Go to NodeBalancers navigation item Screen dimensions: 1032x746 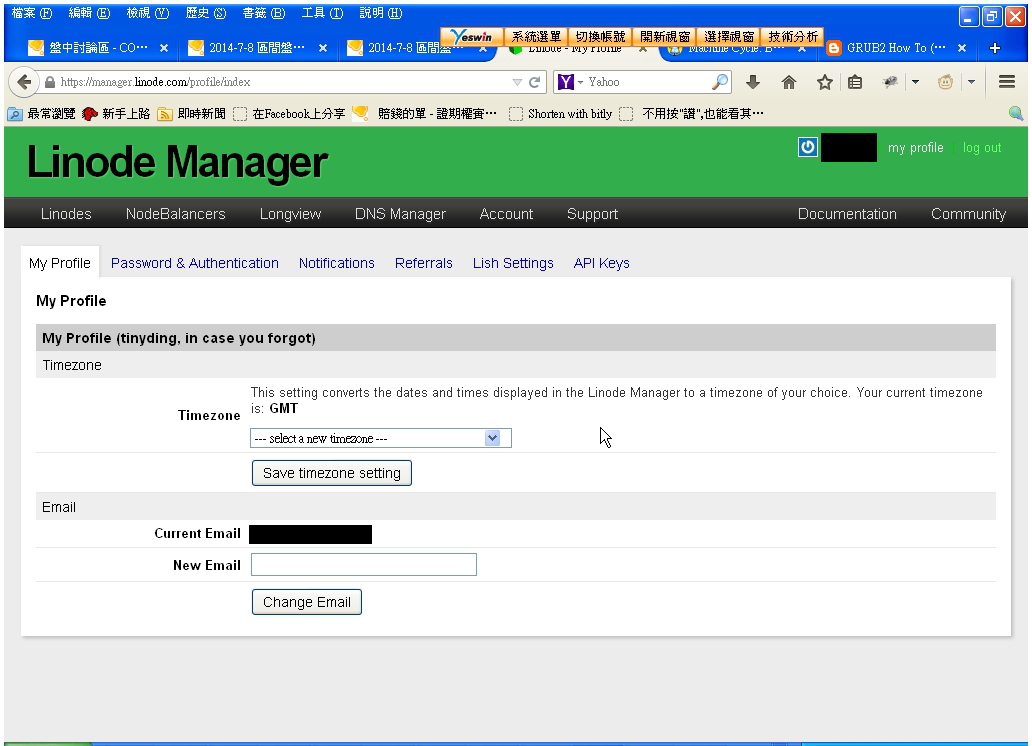point(175,214)
